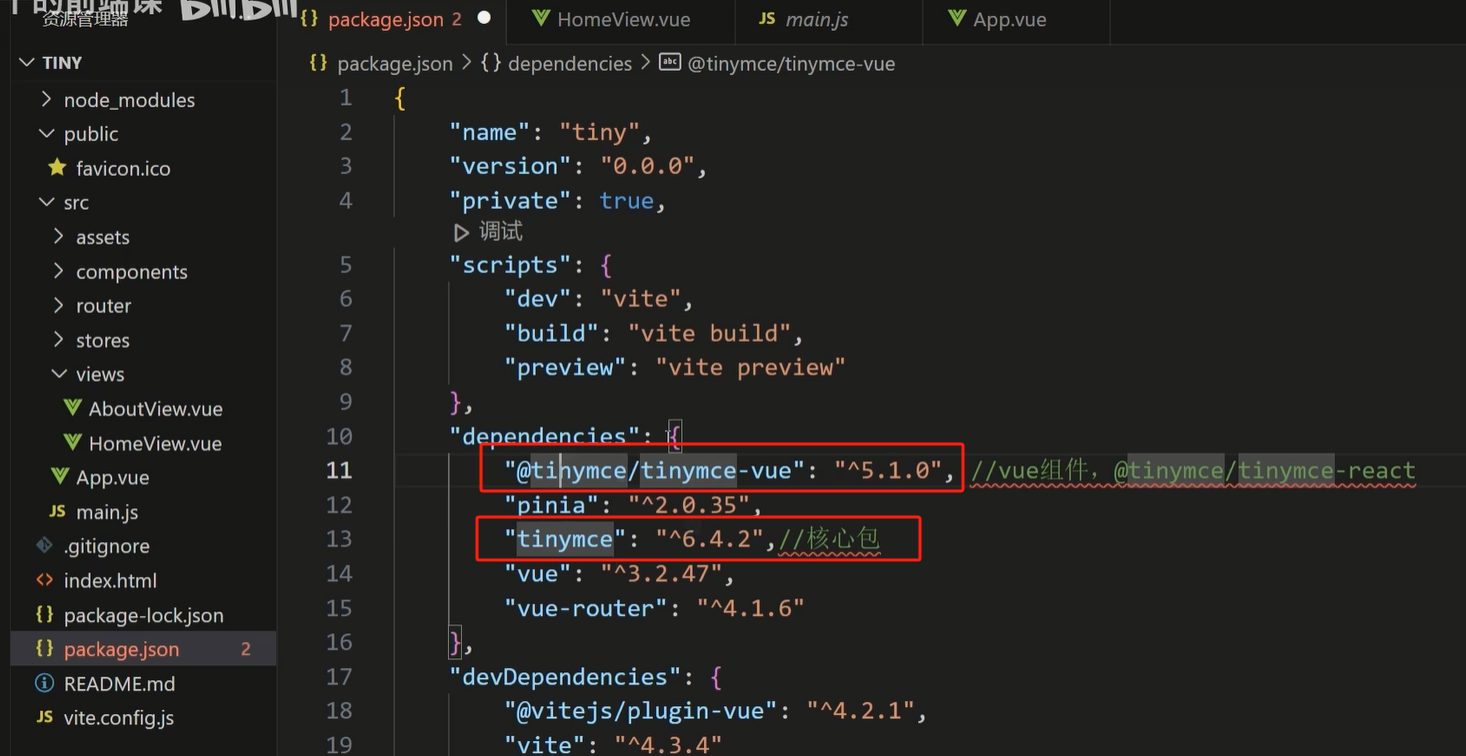The width and height of the screenshot is (1466, 756).
Task: Collapse the public folder
Action: (46, 134)
